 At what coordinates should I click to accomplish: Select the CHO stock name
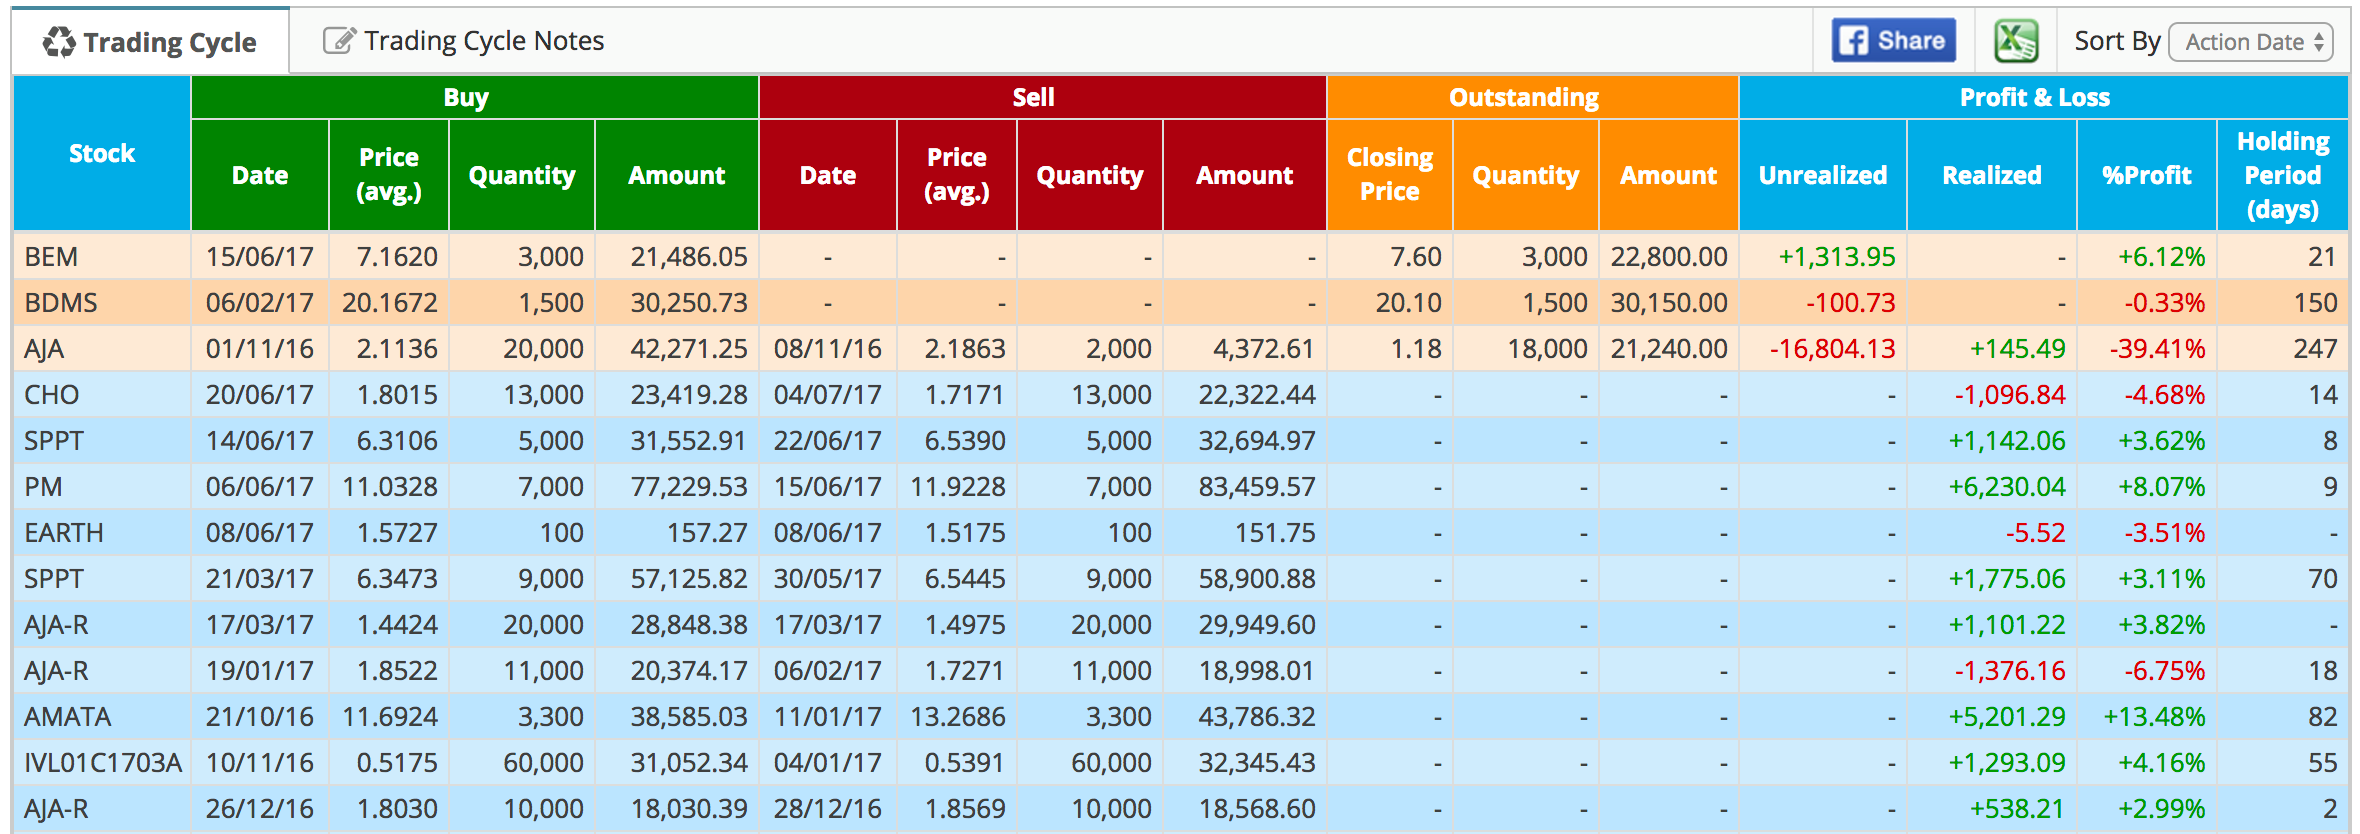coord(52,395)
